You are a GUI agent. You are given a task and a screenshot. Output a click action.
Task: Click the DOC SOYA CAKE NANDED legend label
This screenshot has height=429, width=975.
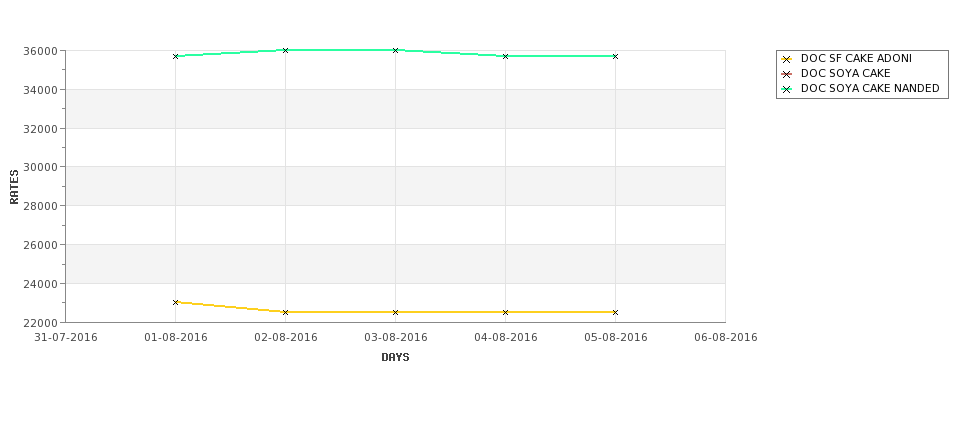click(870, 88)
